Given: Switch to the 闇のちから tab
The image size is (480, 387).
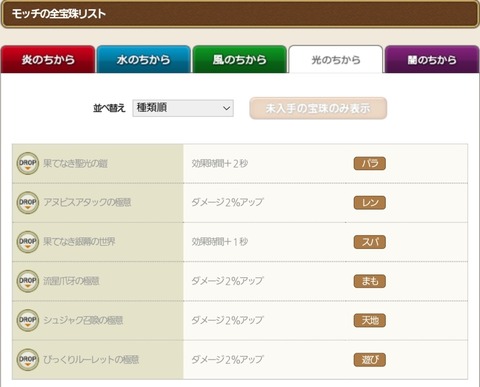Looking at the screenshot, I should pos(432,59).
